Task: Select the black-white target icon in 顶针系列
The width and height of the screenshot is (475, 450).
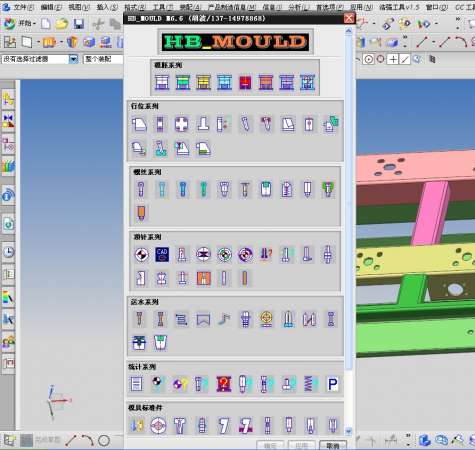Action: (141, 255)
